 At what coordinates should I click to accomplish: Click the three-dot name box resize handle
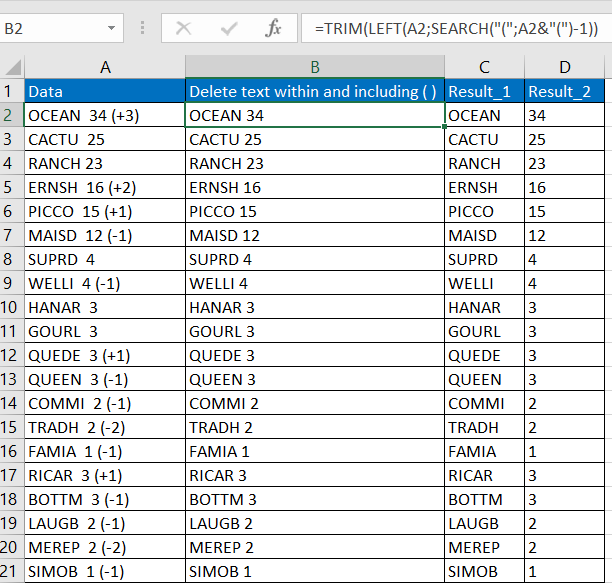point(143,28)
